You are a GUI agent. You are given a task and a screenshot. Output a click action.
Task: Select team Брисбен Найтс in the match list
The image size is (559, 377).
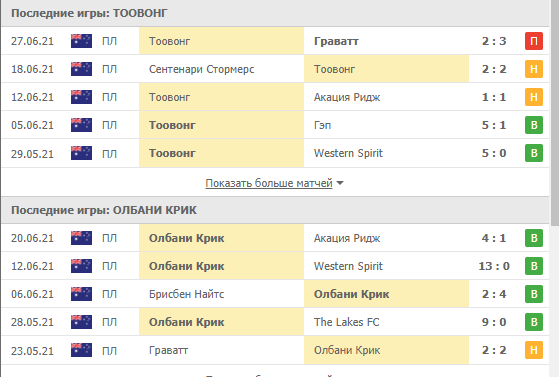coord(186,294)
